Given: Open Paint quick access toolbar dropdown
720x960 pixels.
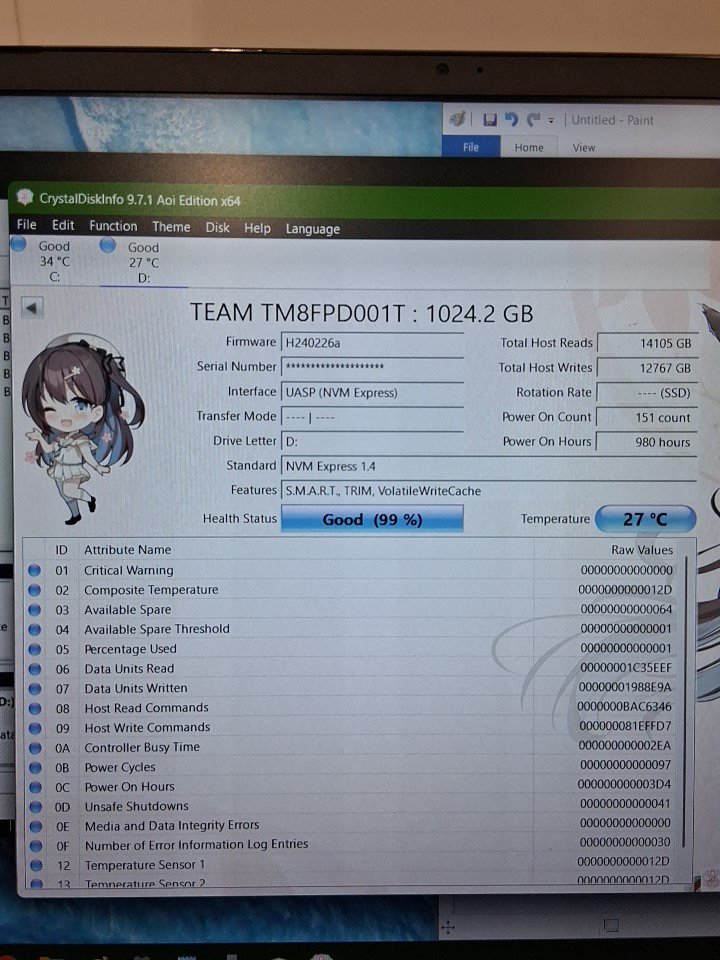Looking at the screenshot, I should click(552, 121).
